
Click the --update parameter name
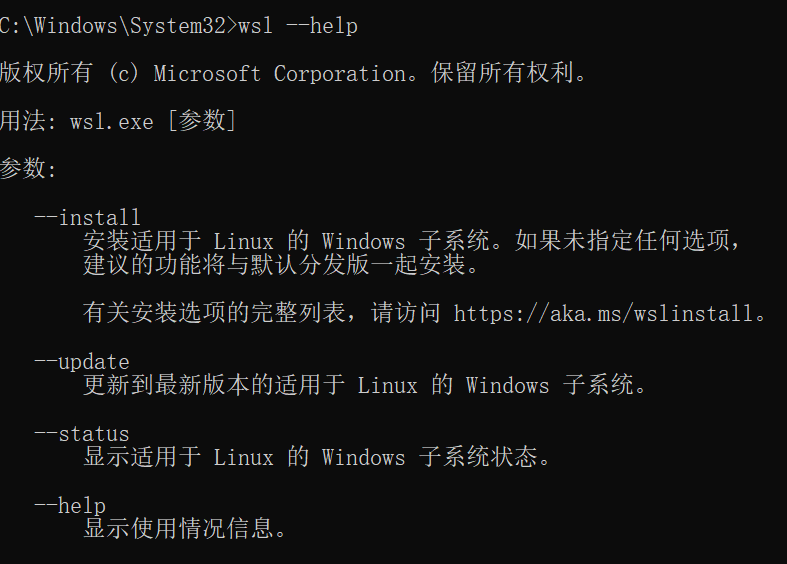click(x=82, y=362)
